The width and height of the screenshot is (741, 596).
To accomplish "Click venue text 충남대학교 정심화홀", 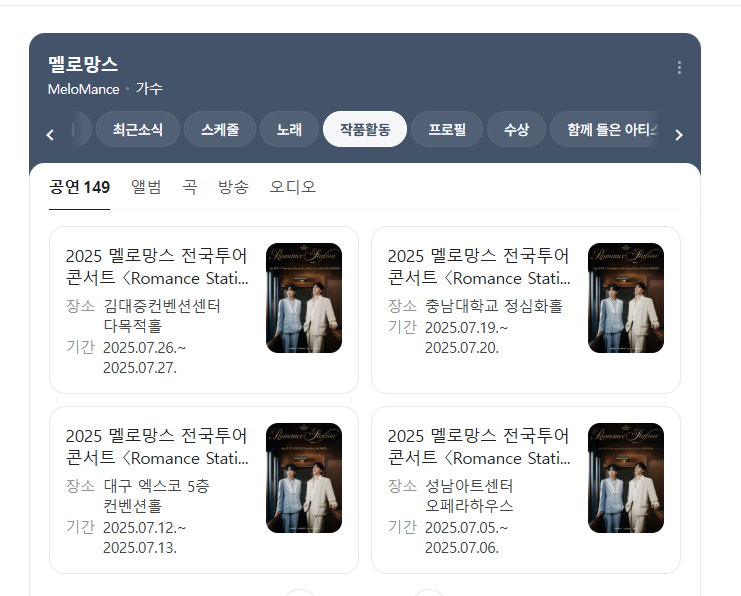I will coord(494,306).
